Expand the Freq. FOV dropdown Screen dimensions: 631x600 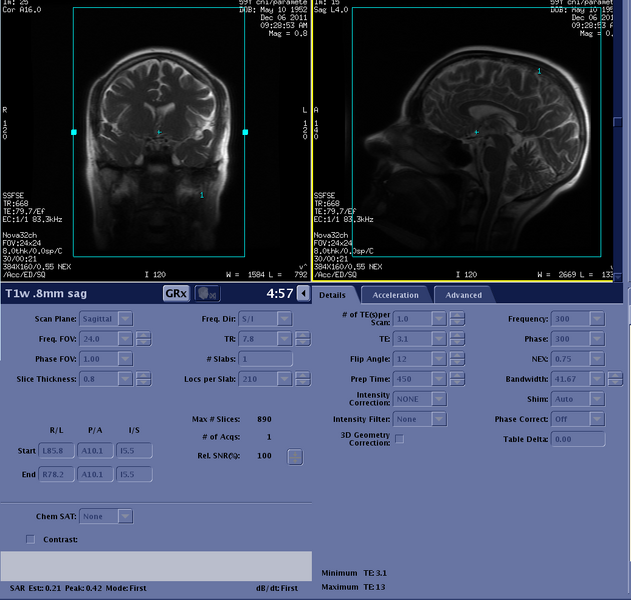tap(125, 339)
